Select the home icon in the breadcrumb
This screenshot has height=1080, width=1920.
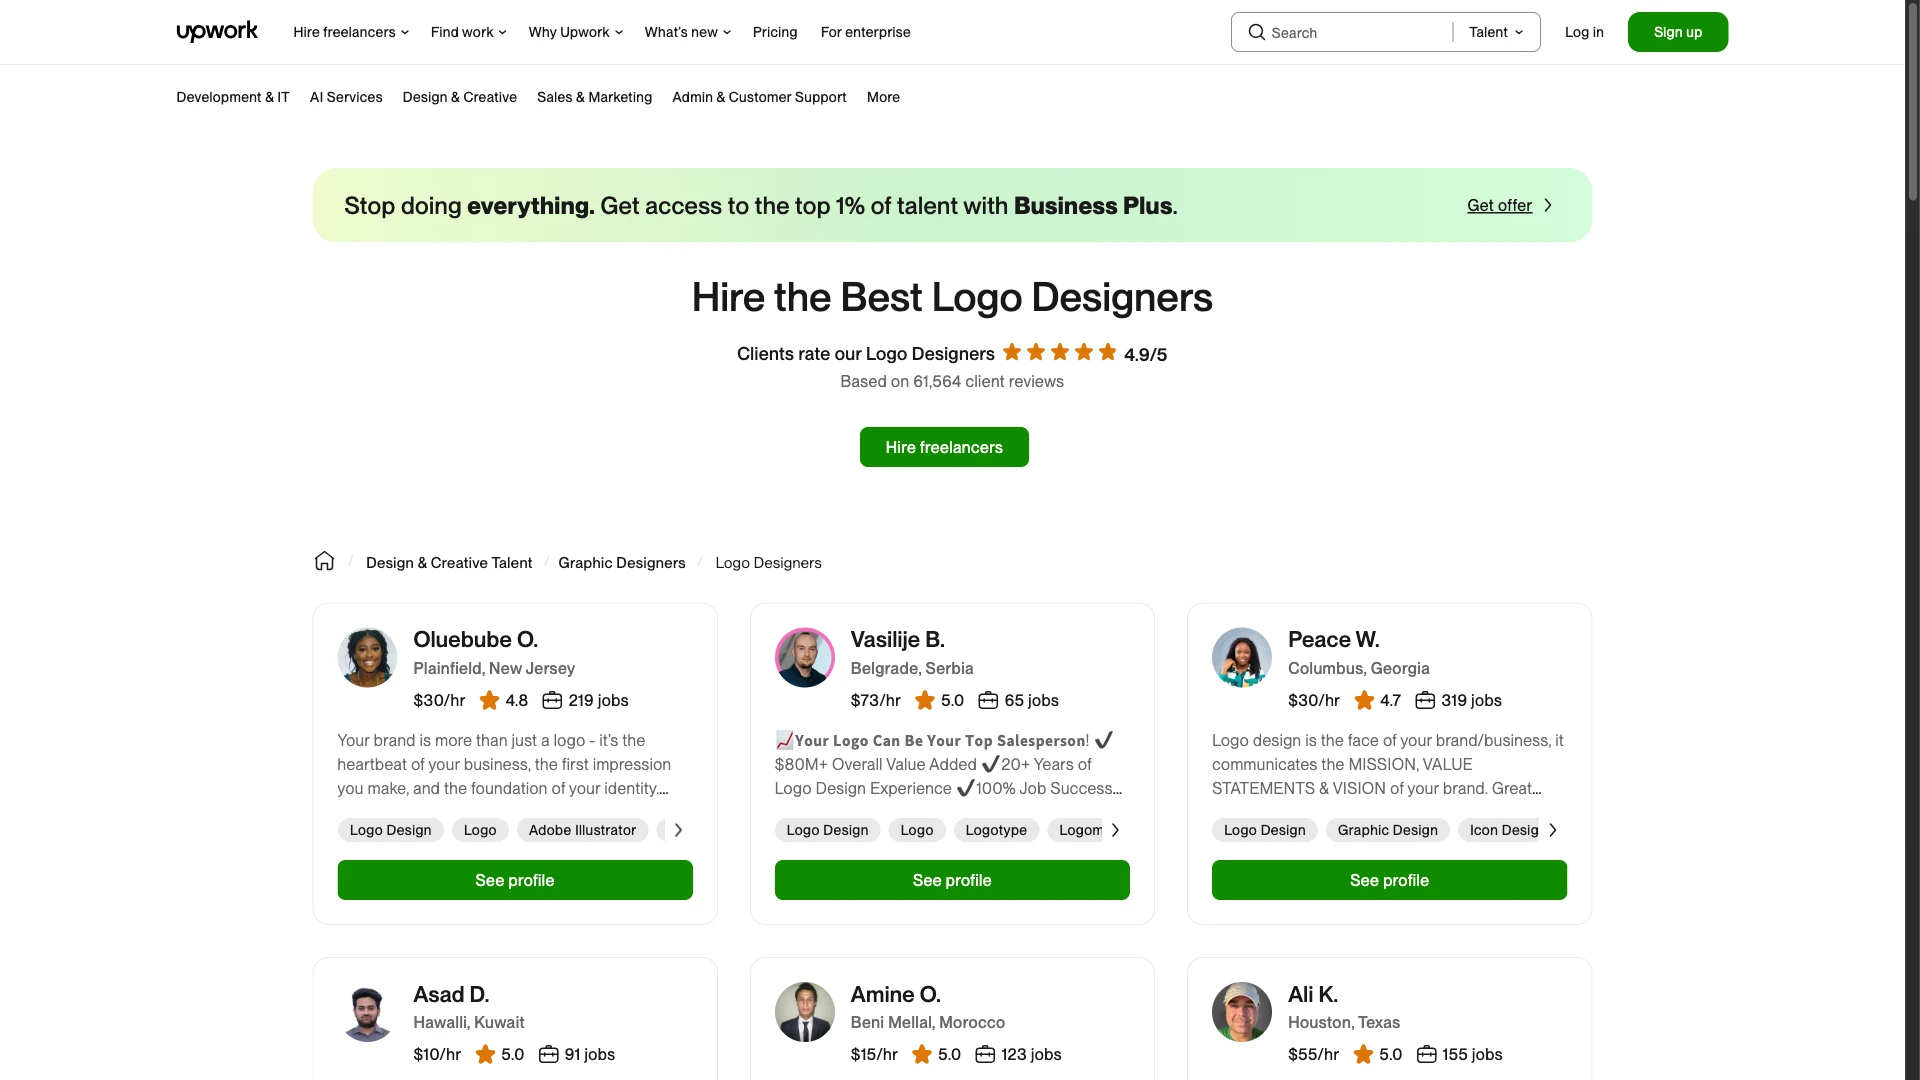[x=324, y=561]
